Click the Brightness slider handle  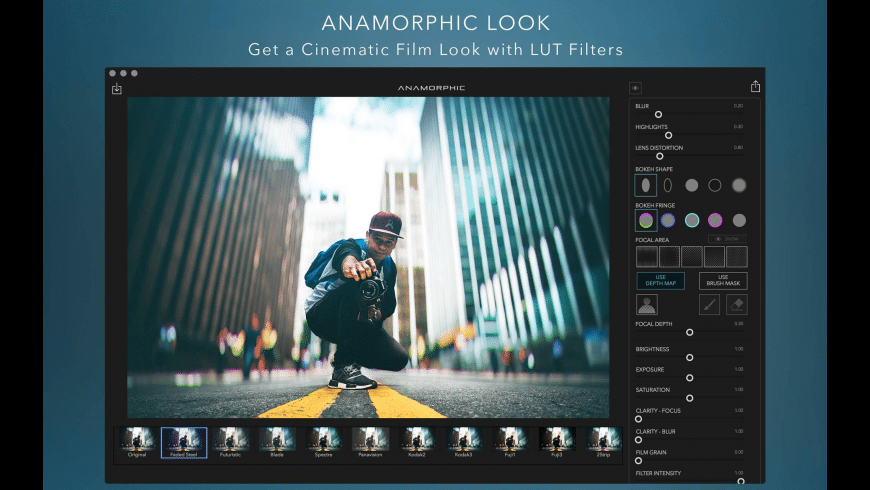pos(690,358)
